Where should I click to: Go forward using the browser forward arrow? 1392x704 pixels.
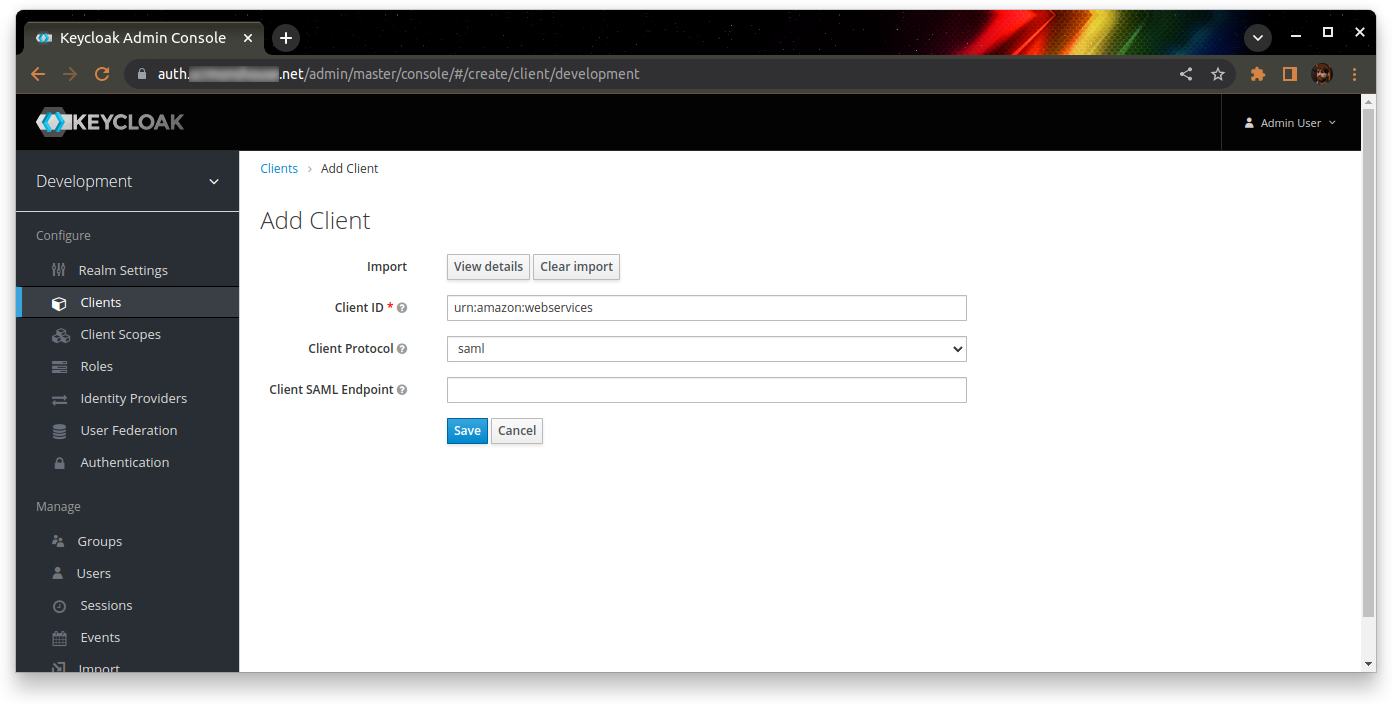tap(70, 74)
